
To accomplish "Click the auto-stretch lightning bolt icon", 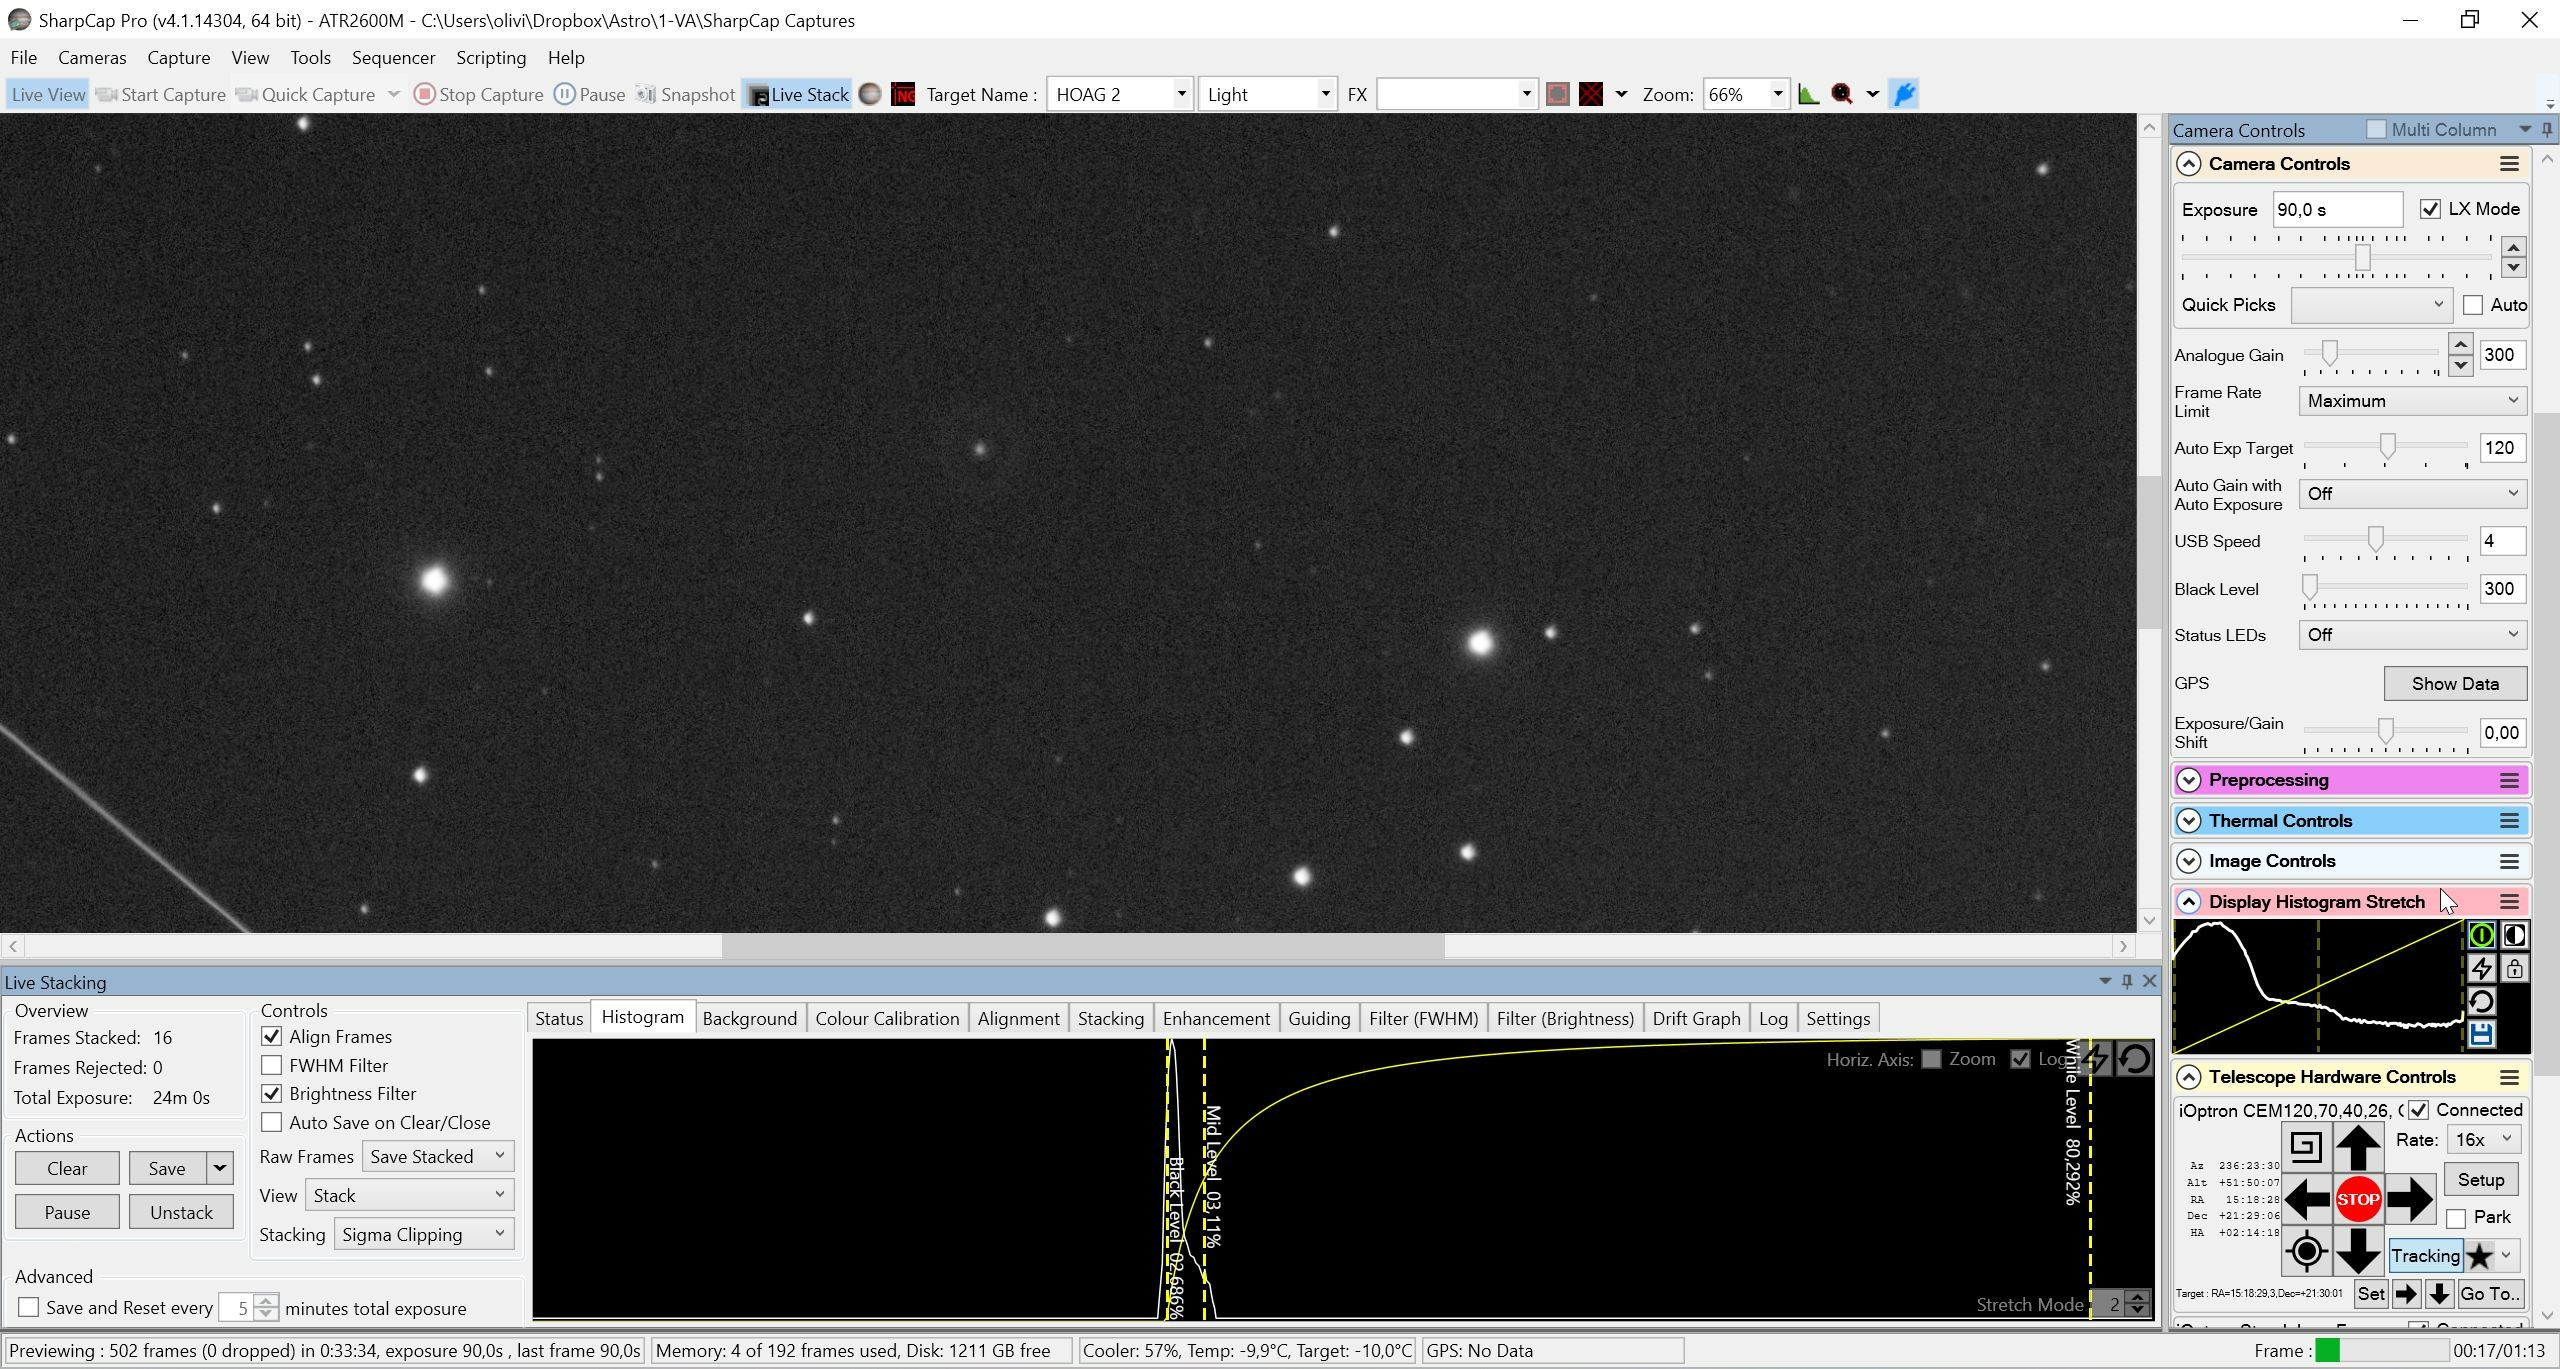I will pyautogui.click(x=2481, y=968).
